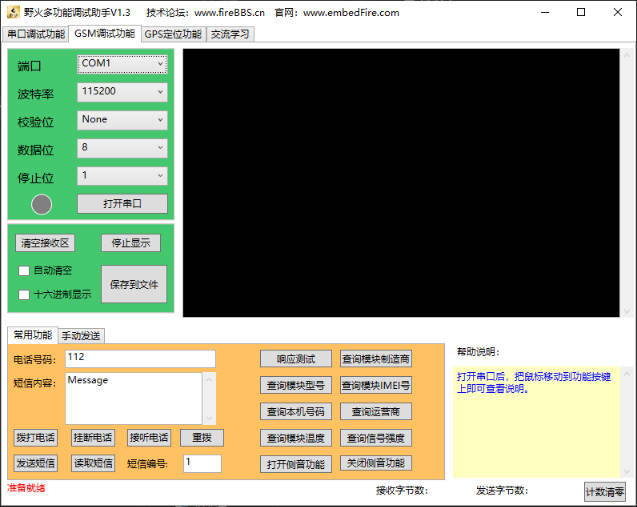Click the 清空接收区 button
637x507 pixels.
[x=45, y=243]
